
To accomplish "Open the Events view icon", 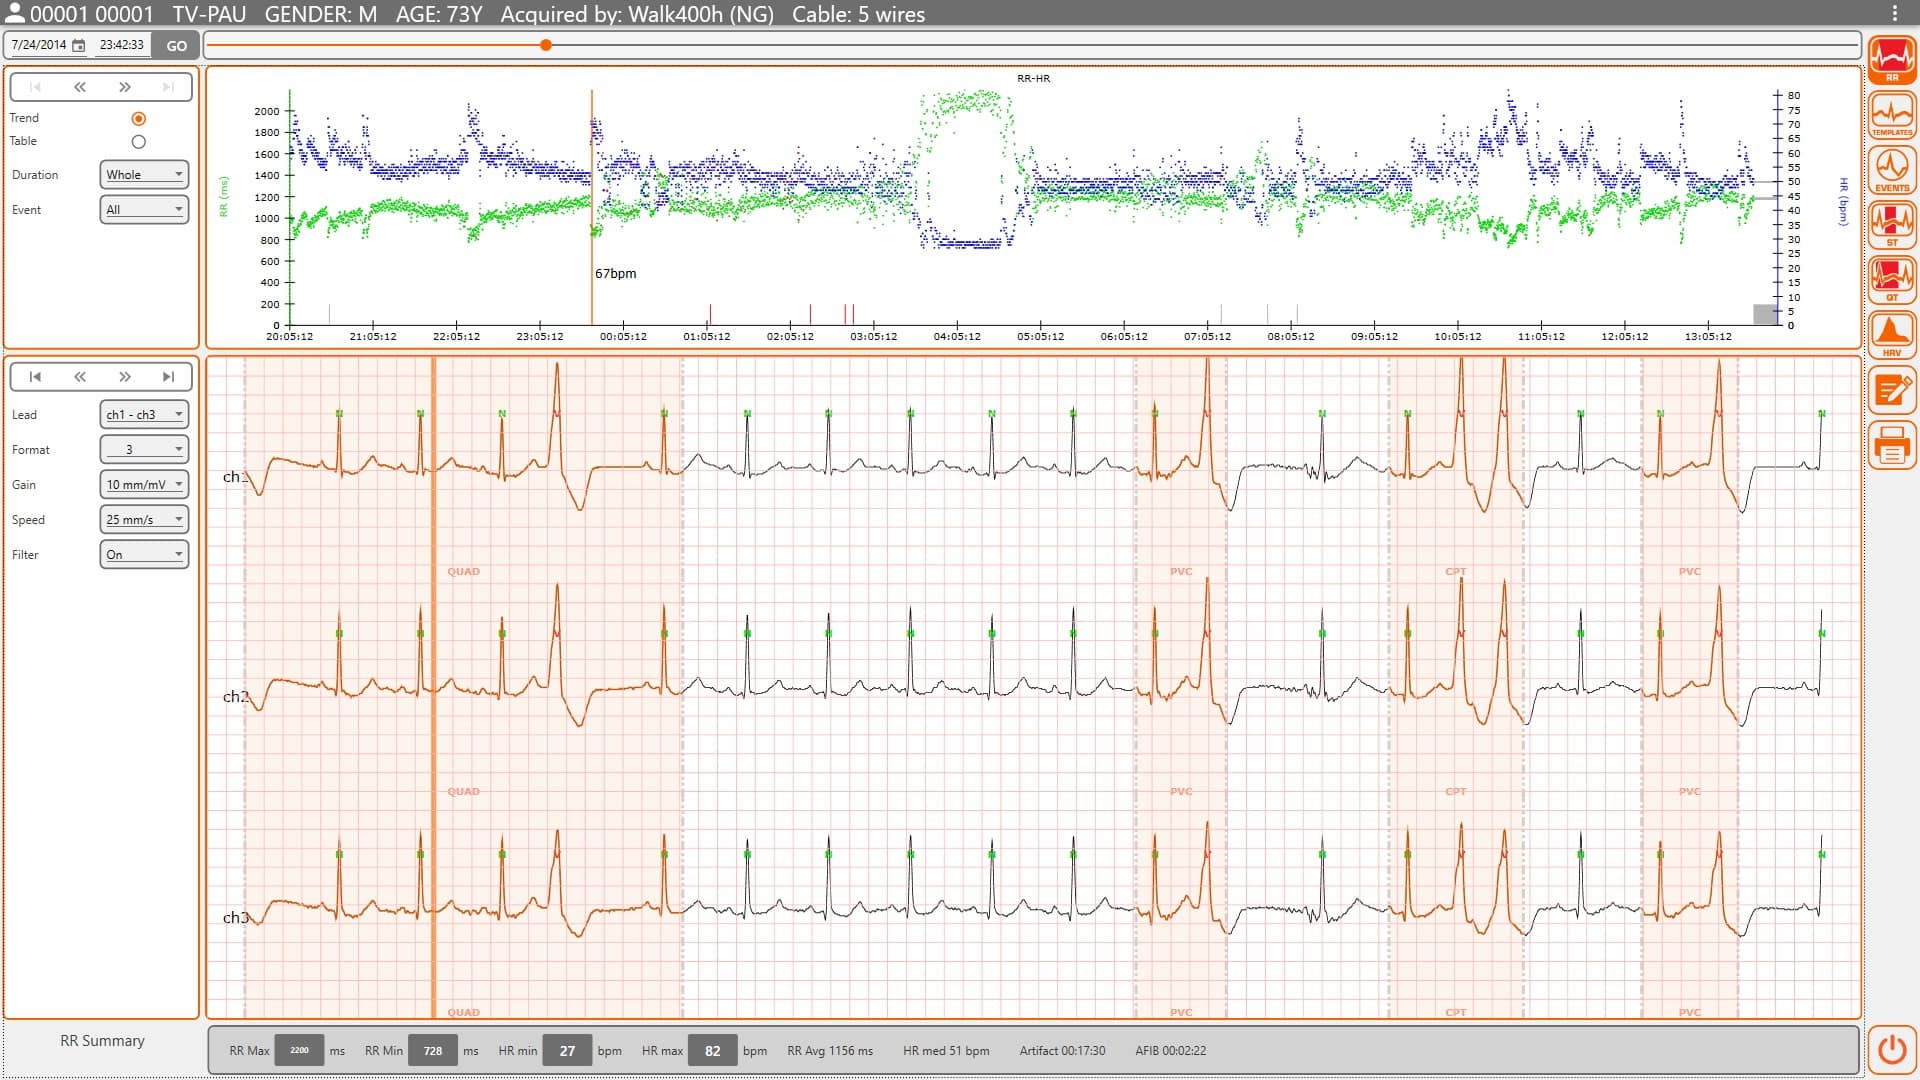I will click(1891, 170).
